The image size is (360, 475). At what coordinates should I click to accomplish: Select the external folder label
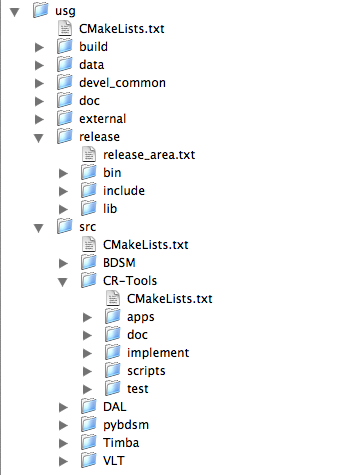coord(103,119)
